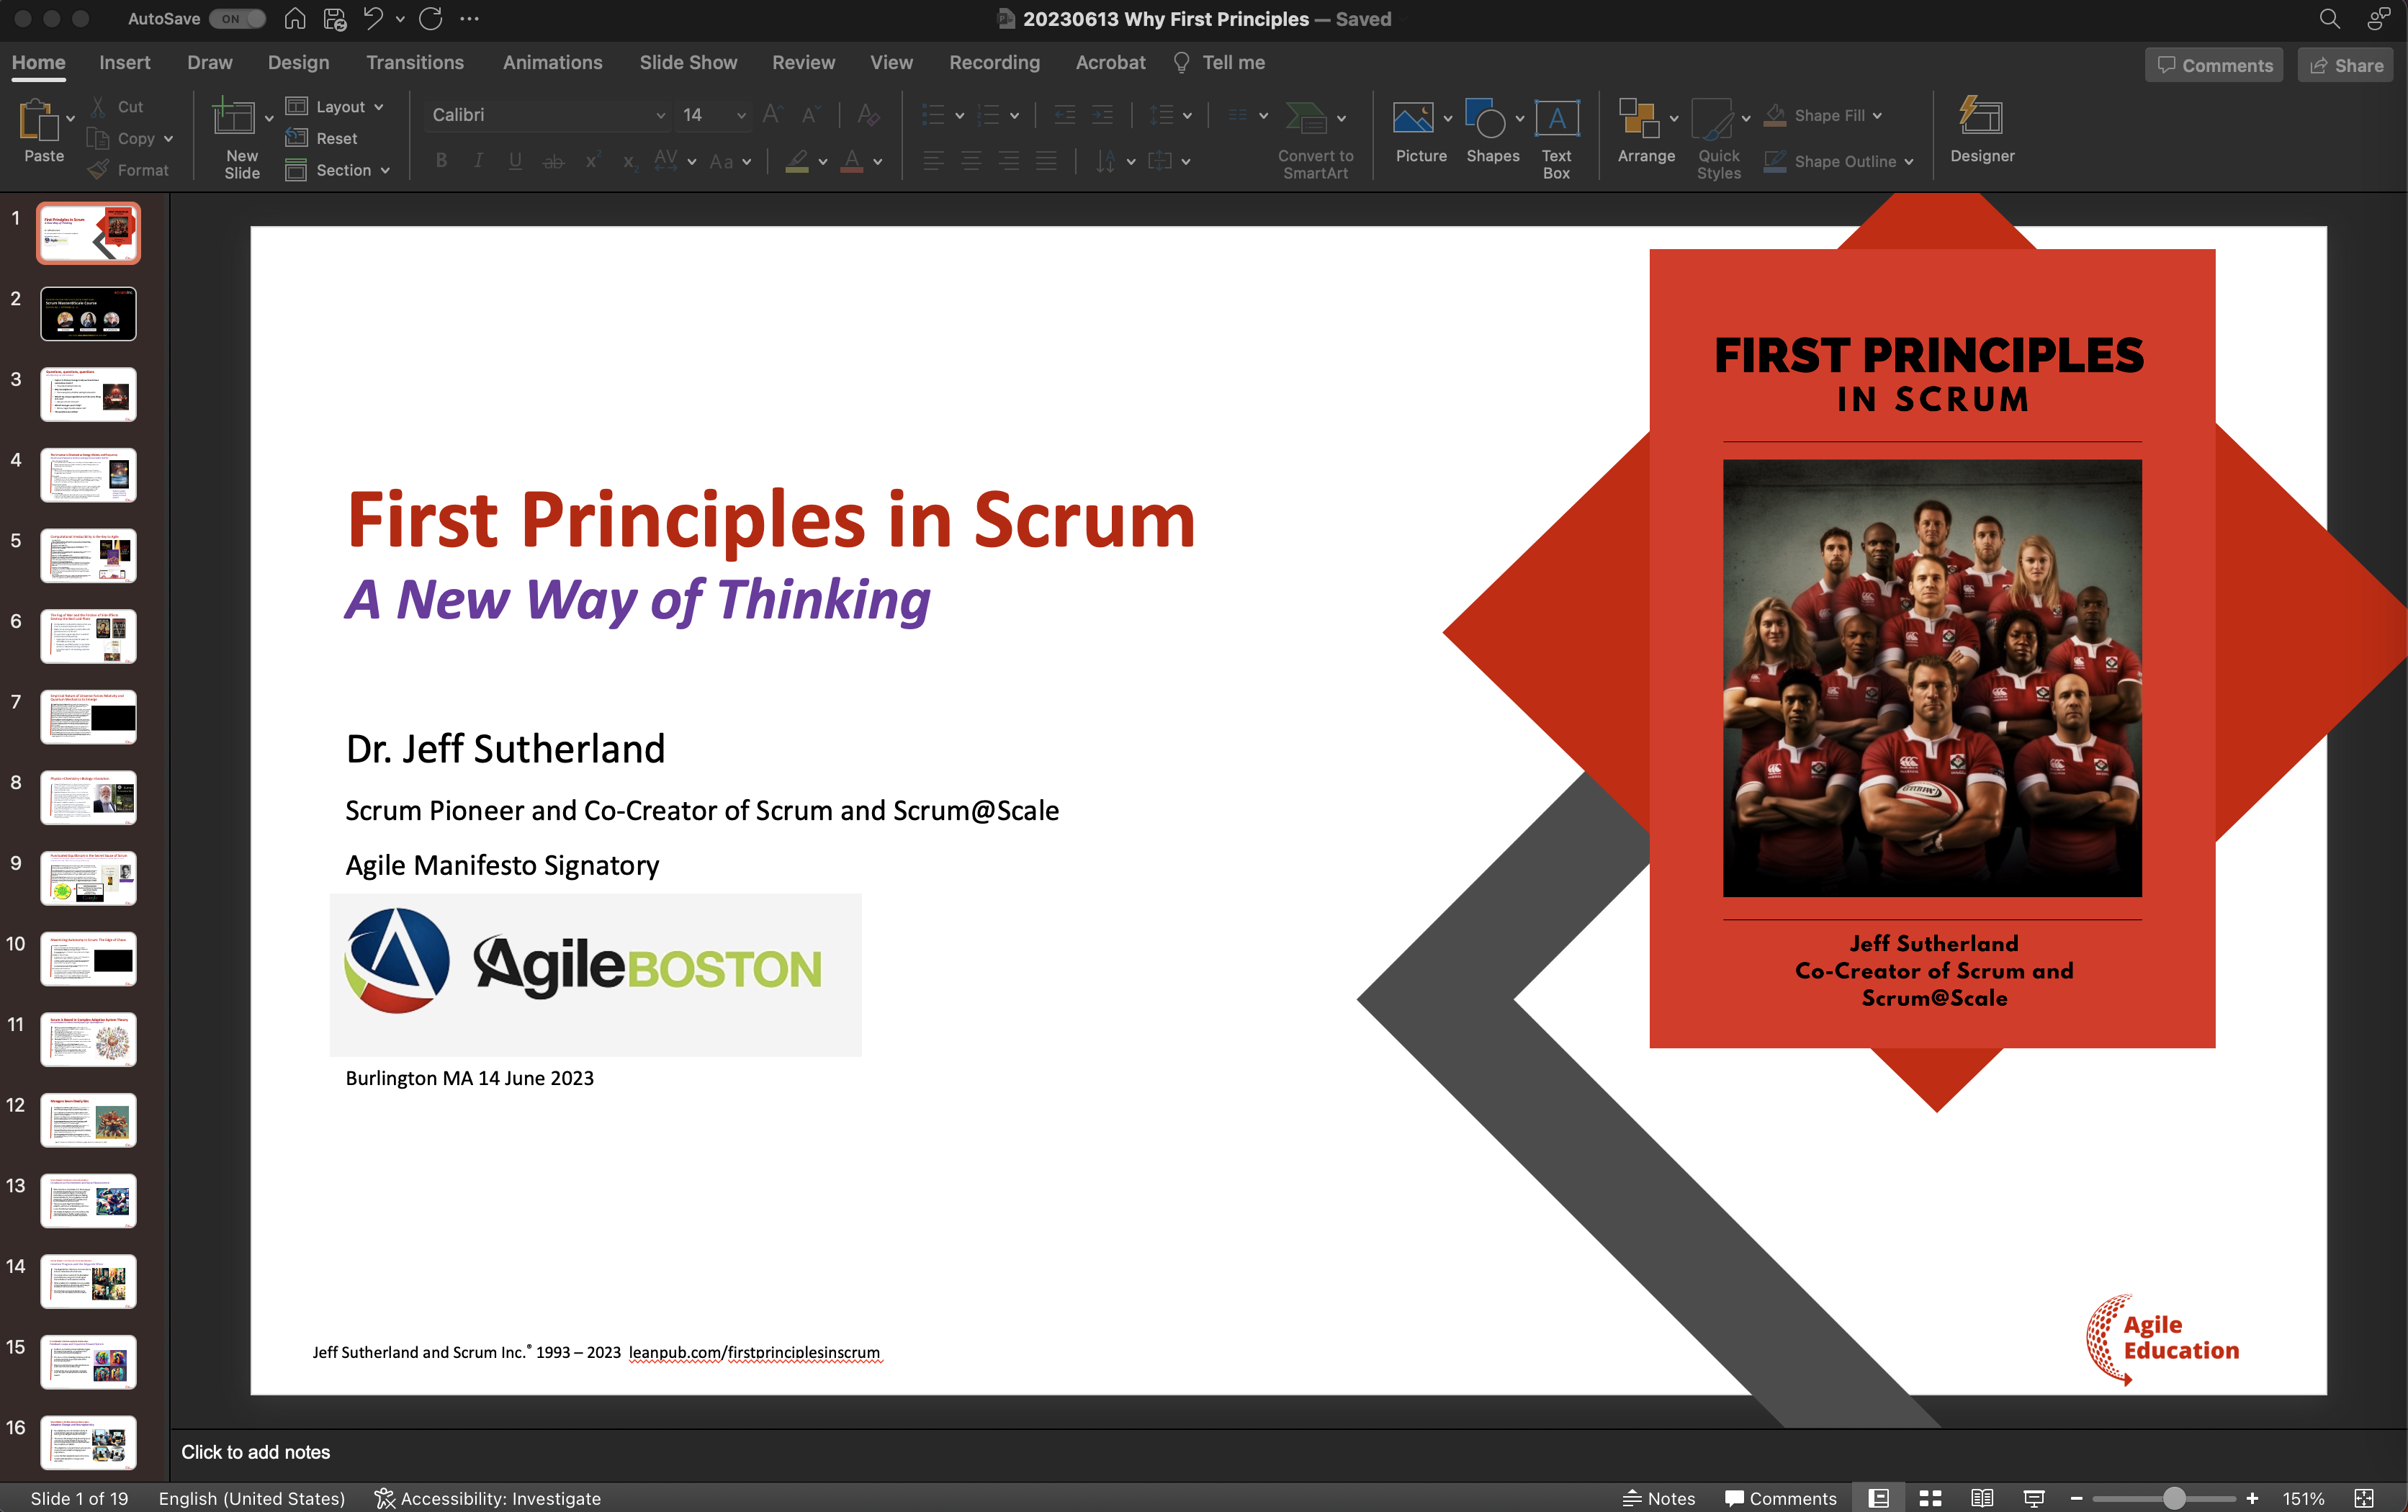
Task: Open the Slide Show tab
Action: [688, 62]
